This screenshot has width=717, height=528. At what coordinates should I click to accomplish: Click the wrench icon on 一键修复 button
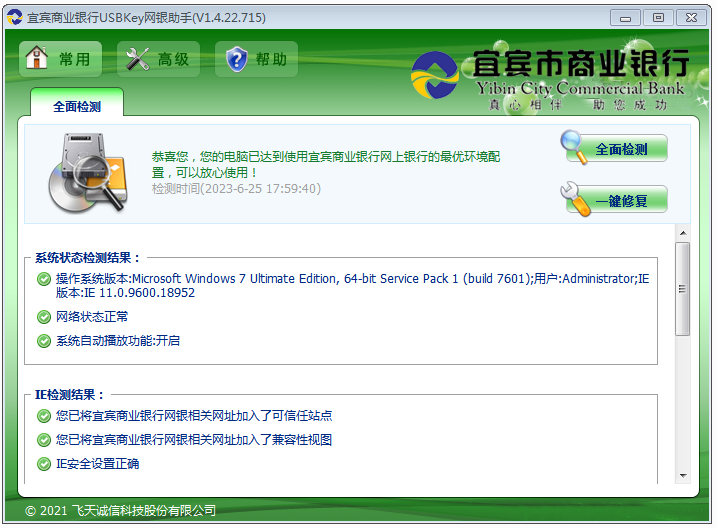point(579,198)
